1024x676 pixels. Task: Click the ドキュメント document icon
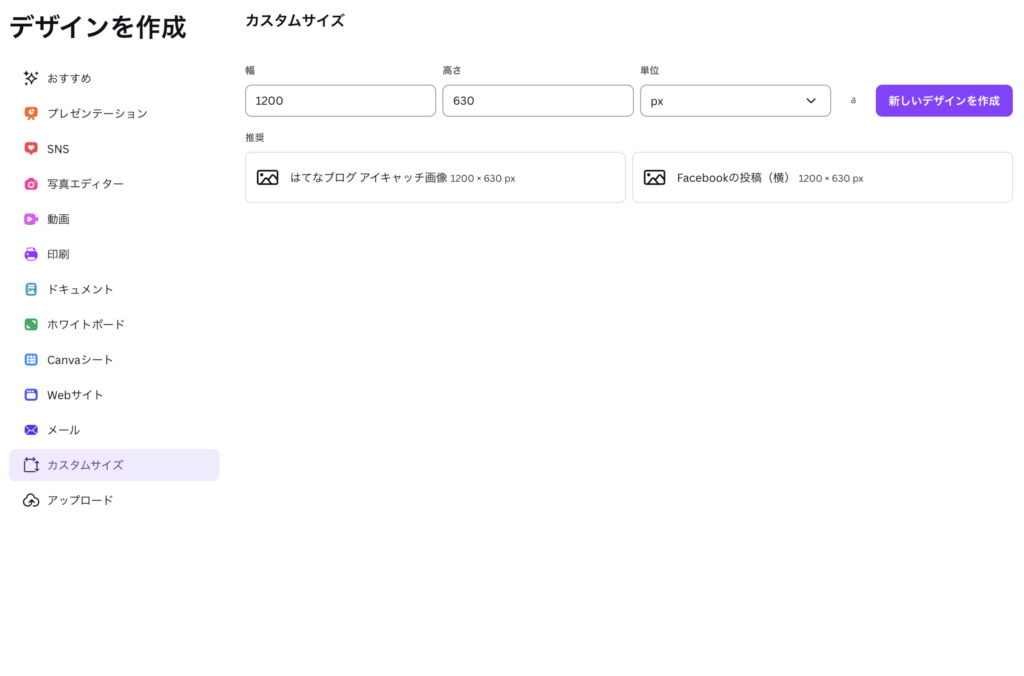[x=31, y=289]
